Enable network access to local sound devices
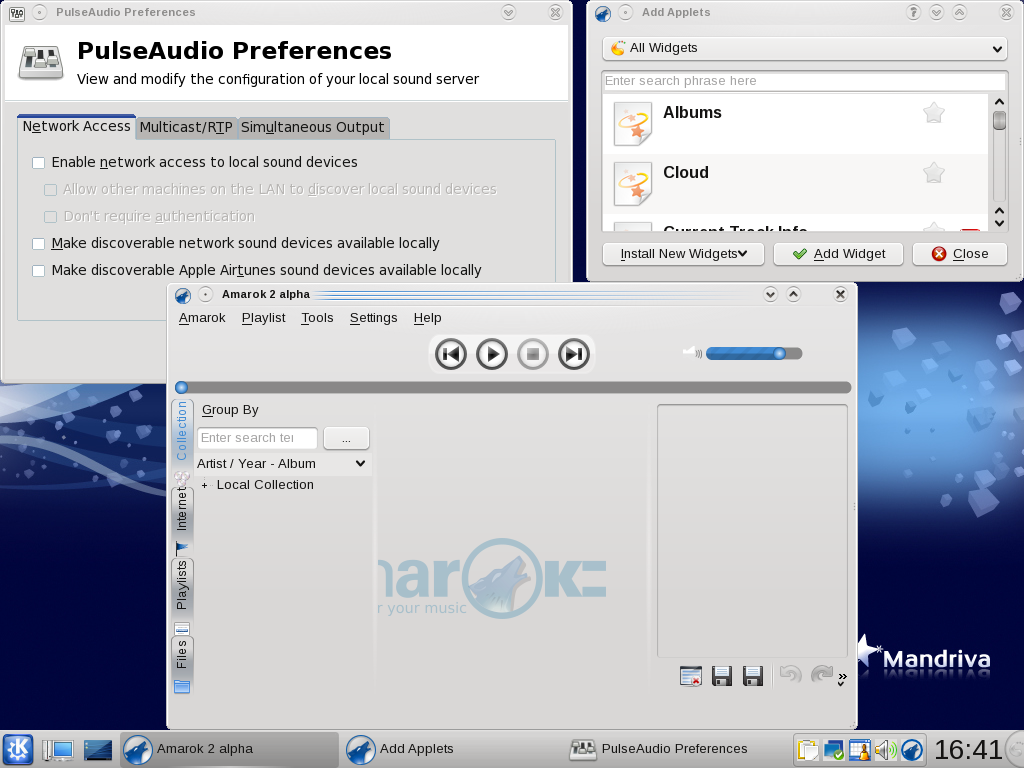 (39, 163)
